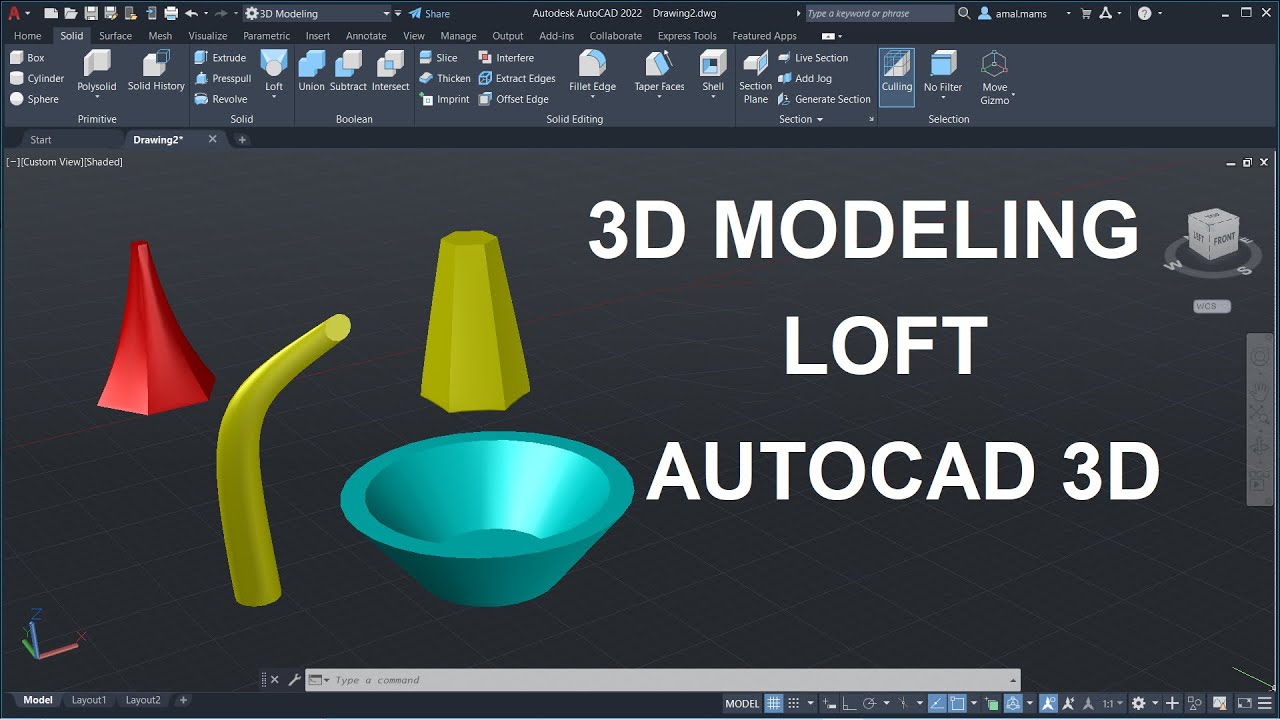Click the MODEL button in status bar

tap(742, 703)
